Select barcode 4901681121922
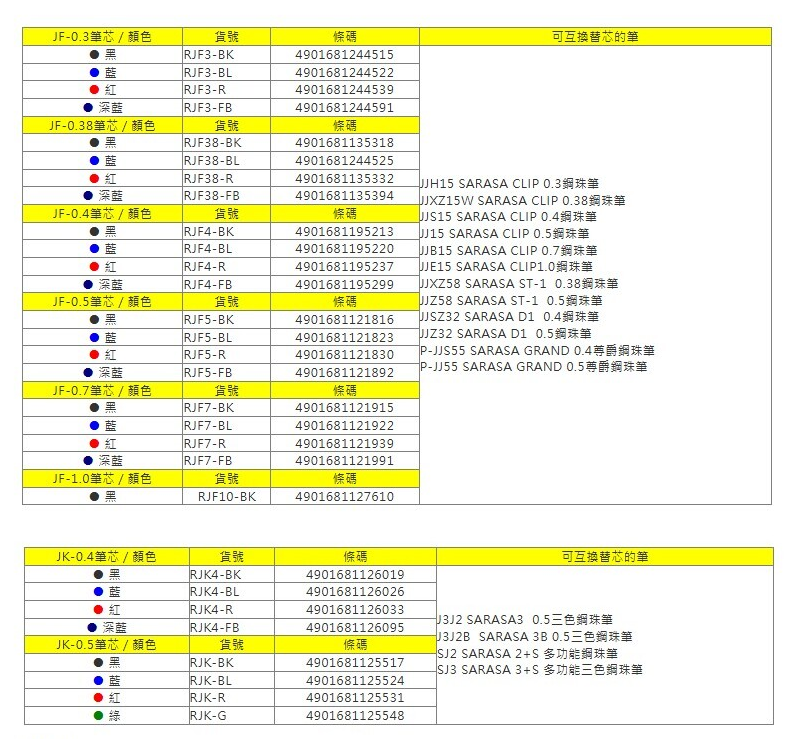Screen dimensions: 803x739 point(345,426)
